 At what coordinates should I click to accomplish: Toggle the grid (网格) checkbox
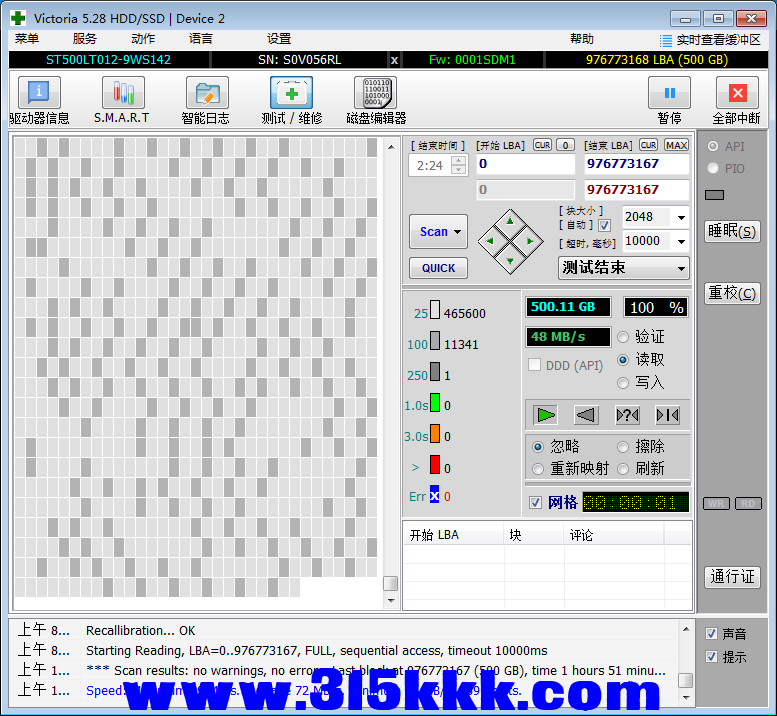click(535, 502)
